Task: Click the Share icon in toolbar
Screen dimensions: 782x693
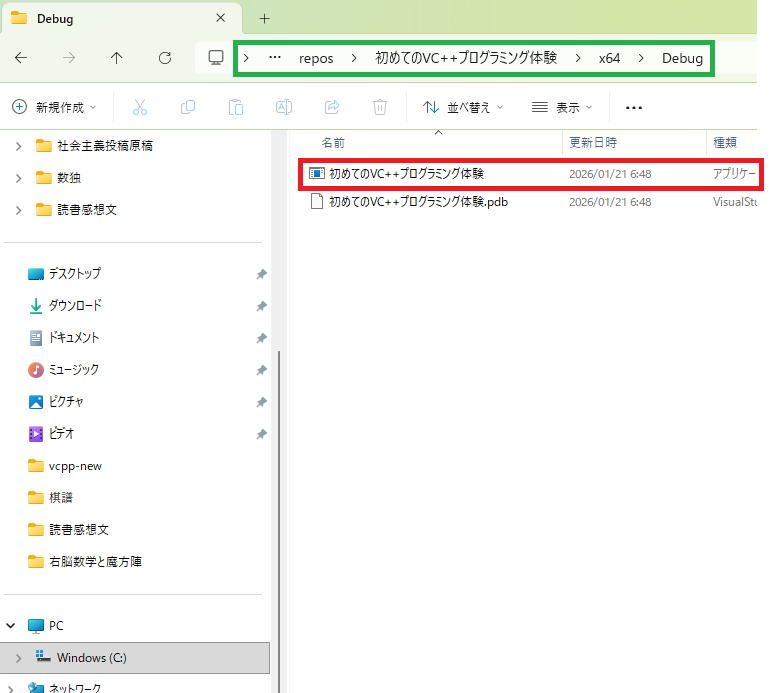Action: point(332,107)
